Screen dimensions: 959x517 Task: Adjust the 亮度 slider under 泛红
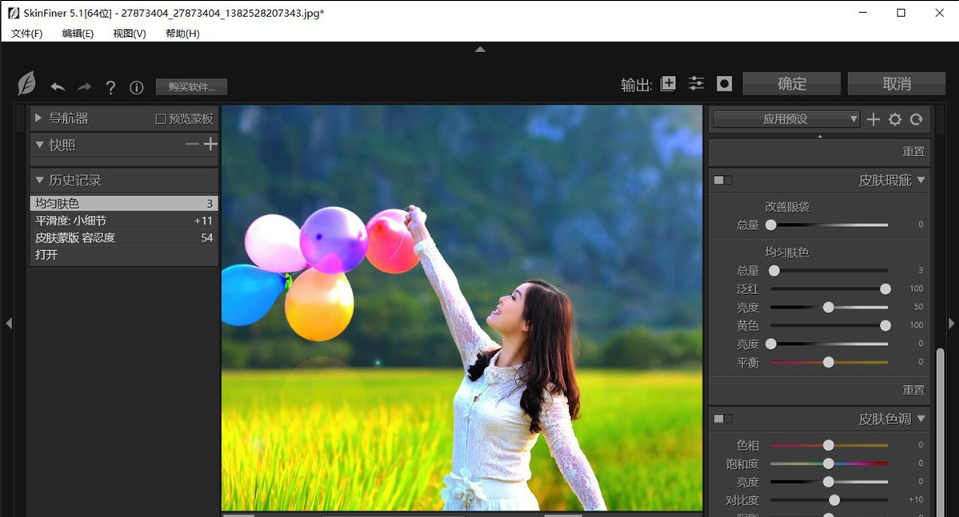[829, 307]
